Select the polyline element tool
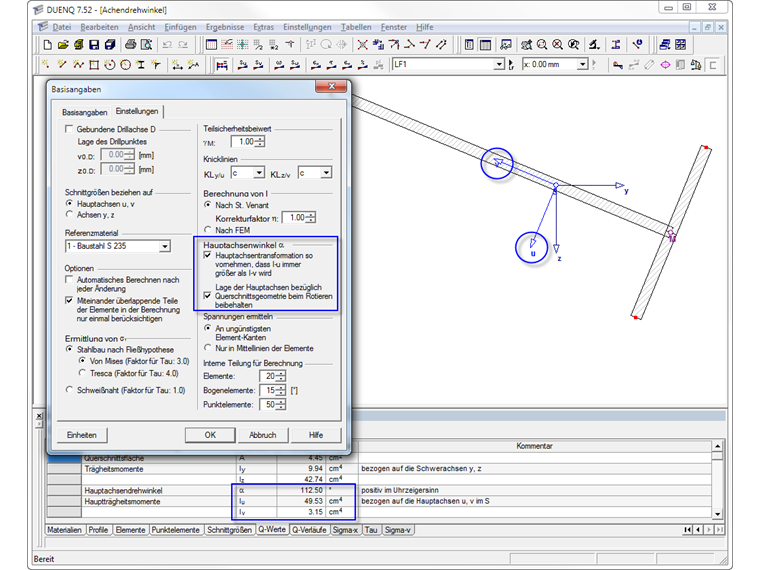This screenshot has height=570, width=760. (x=78, y=64)
